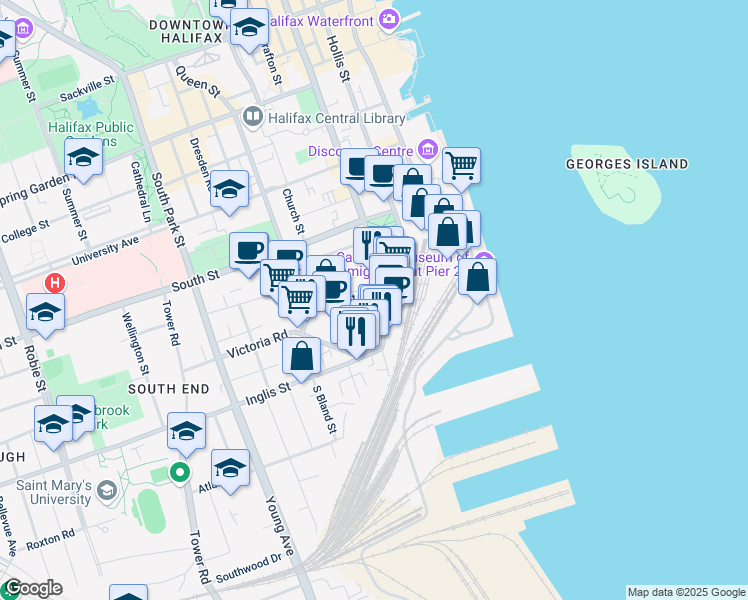Screen dimensions: 748x600
Task: Click the Halifax Central Library book icon
Action: tap(252, 117)
